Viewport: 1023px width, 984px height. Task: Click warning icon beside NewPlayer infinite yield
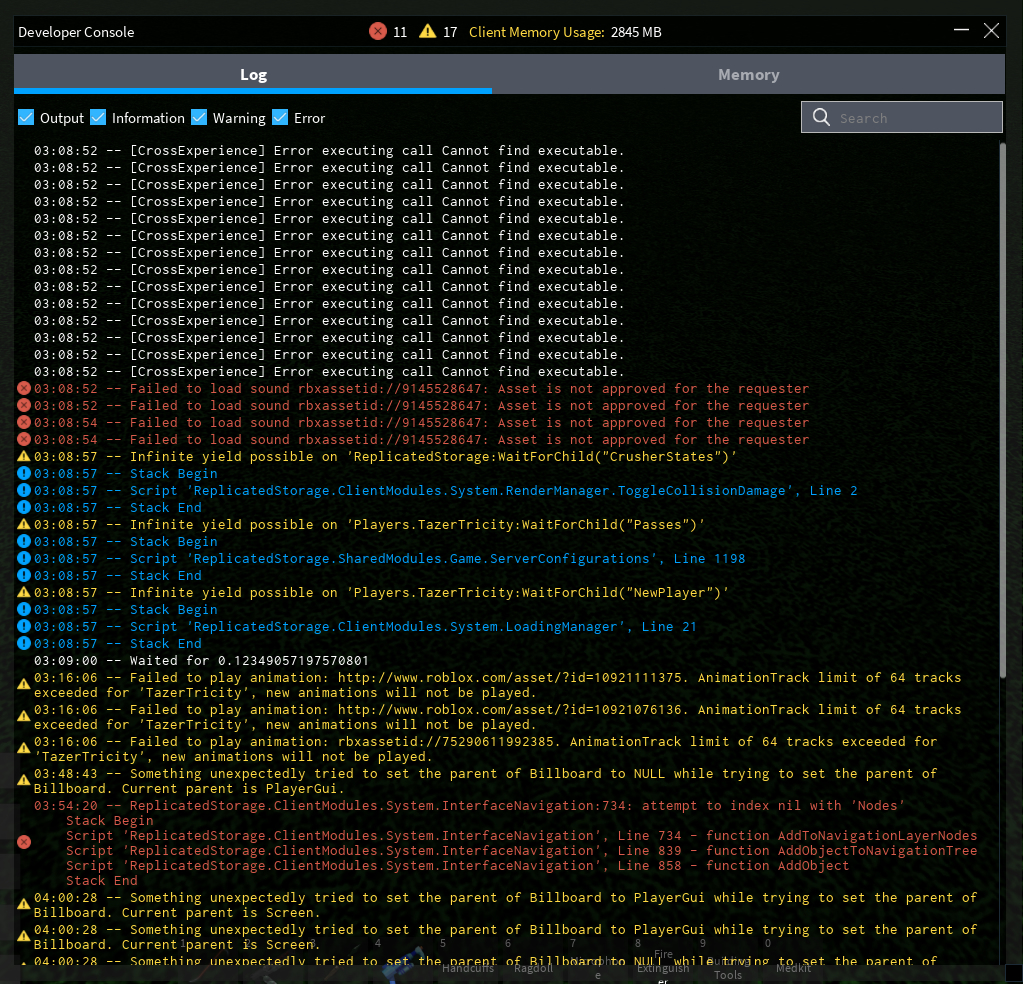pos(24,593)
